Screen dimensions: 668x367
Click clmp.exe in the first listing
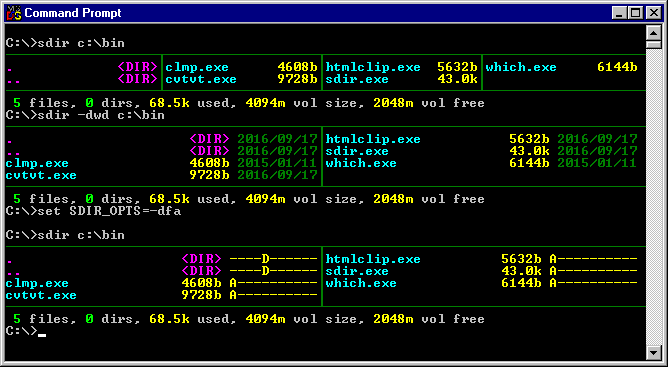197,67
